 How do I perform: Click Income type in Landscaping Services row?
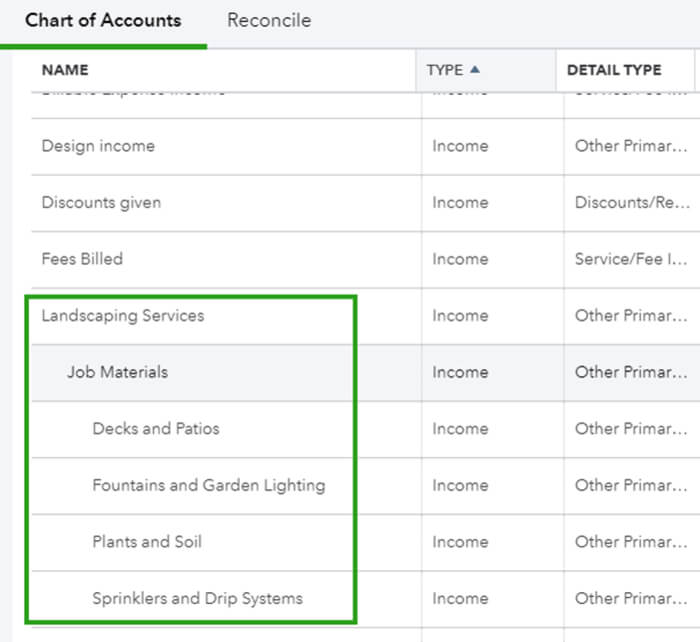(x=460, y=316)
